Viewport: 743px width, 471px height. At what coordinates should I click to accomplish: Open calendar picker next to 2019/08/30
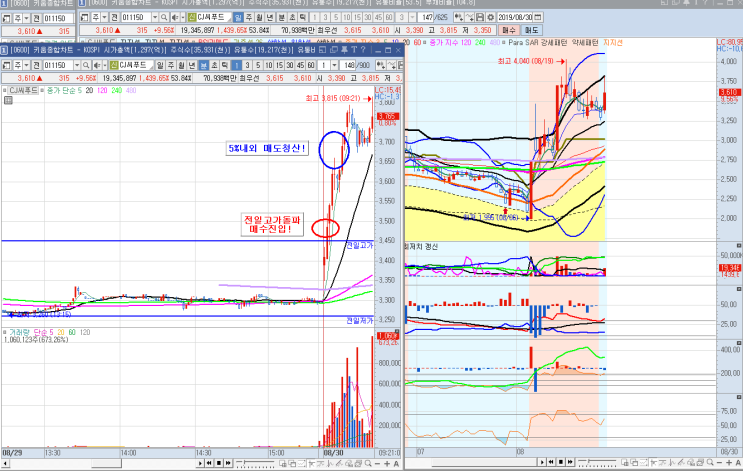[537, 17]
